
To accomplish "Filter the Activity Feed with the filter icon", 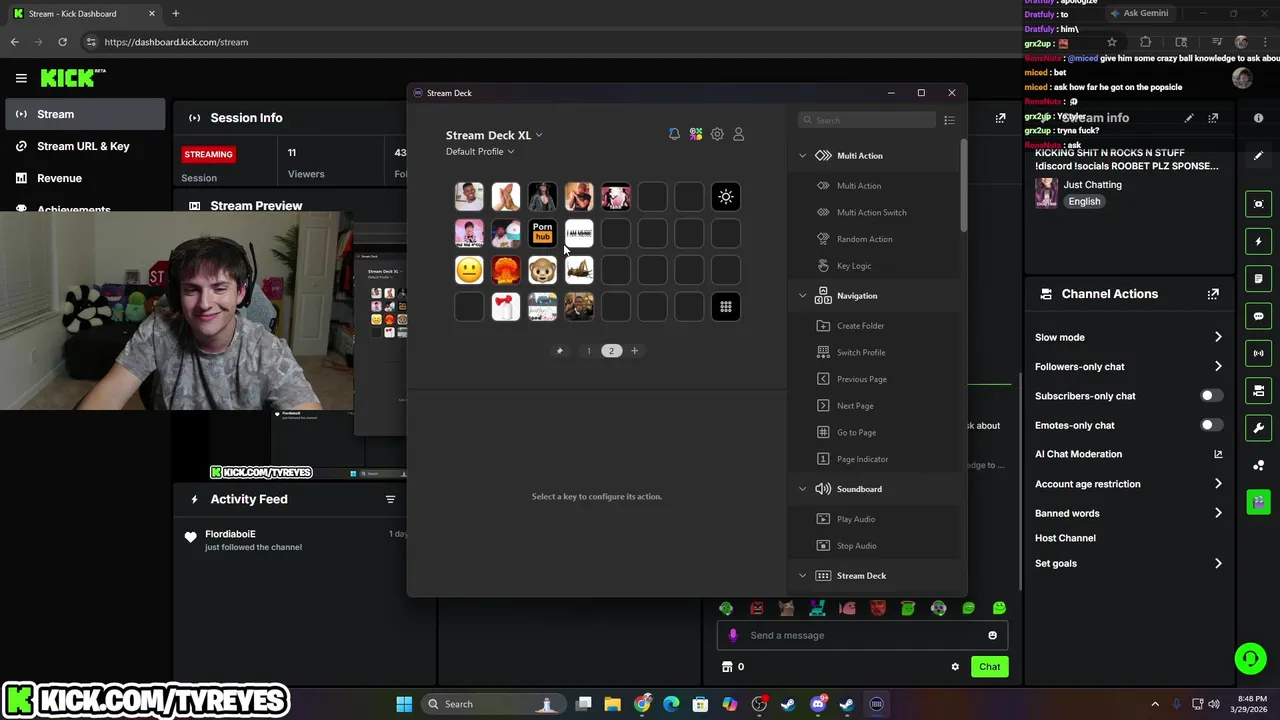I will tap(391, 499).
